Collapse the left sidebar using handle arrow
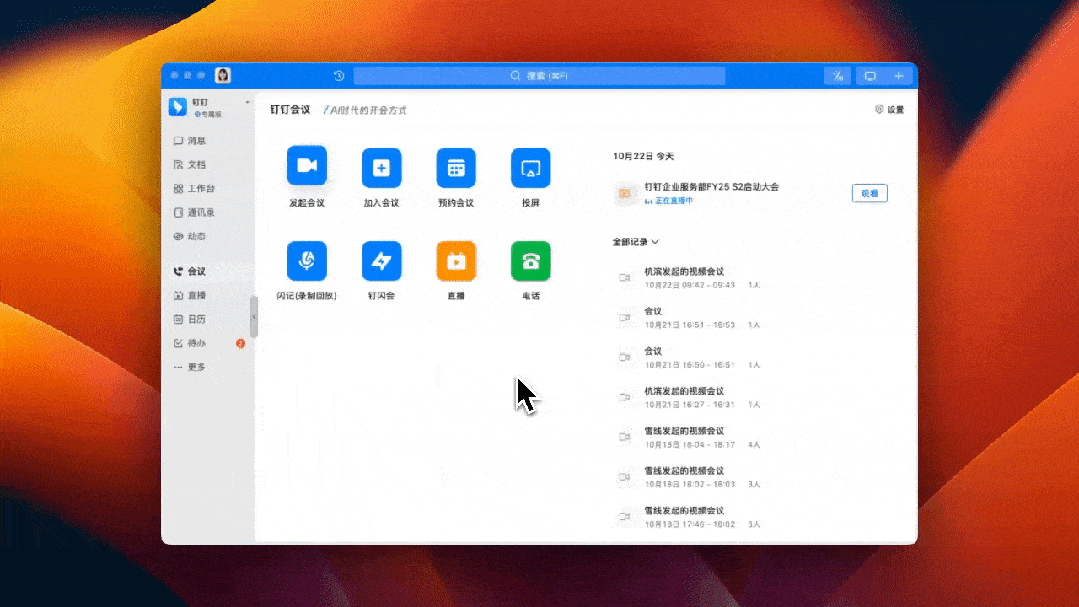This screenshot has width=1079, height=607. [254, 316]
